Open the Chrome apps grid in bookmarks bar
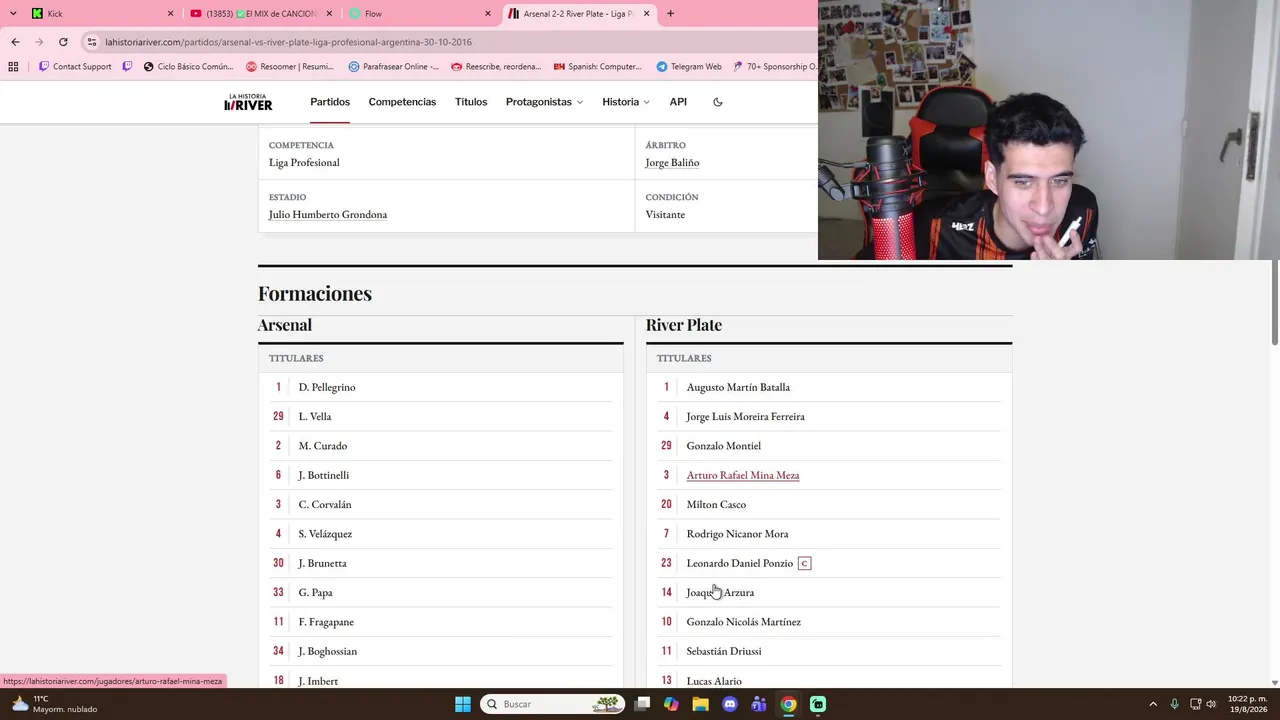 13,67
